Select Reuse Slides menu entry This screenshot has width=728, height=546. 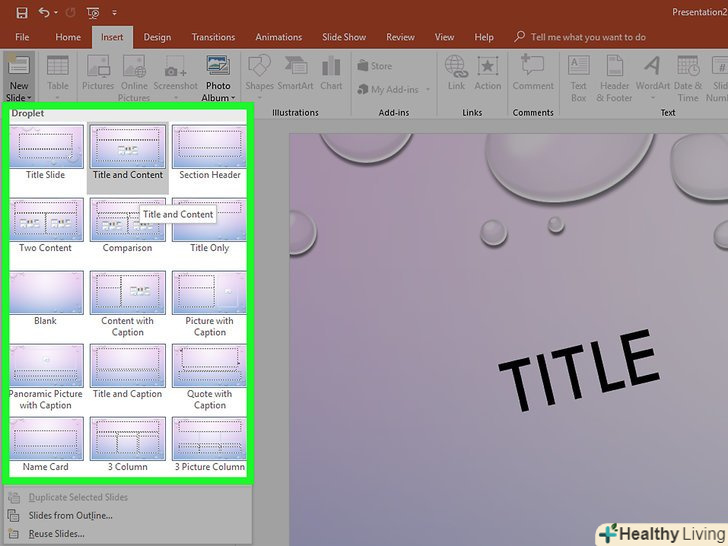[x=56, y=534]
